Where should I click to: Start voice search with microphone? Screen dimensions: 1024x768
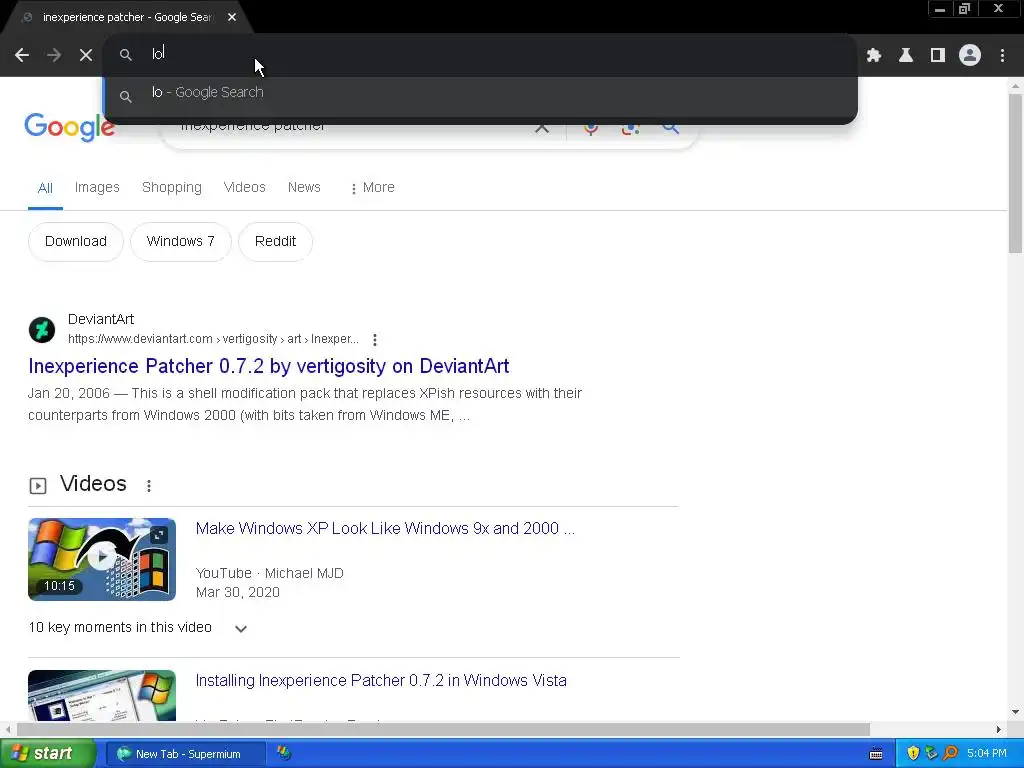click(591, 128)
